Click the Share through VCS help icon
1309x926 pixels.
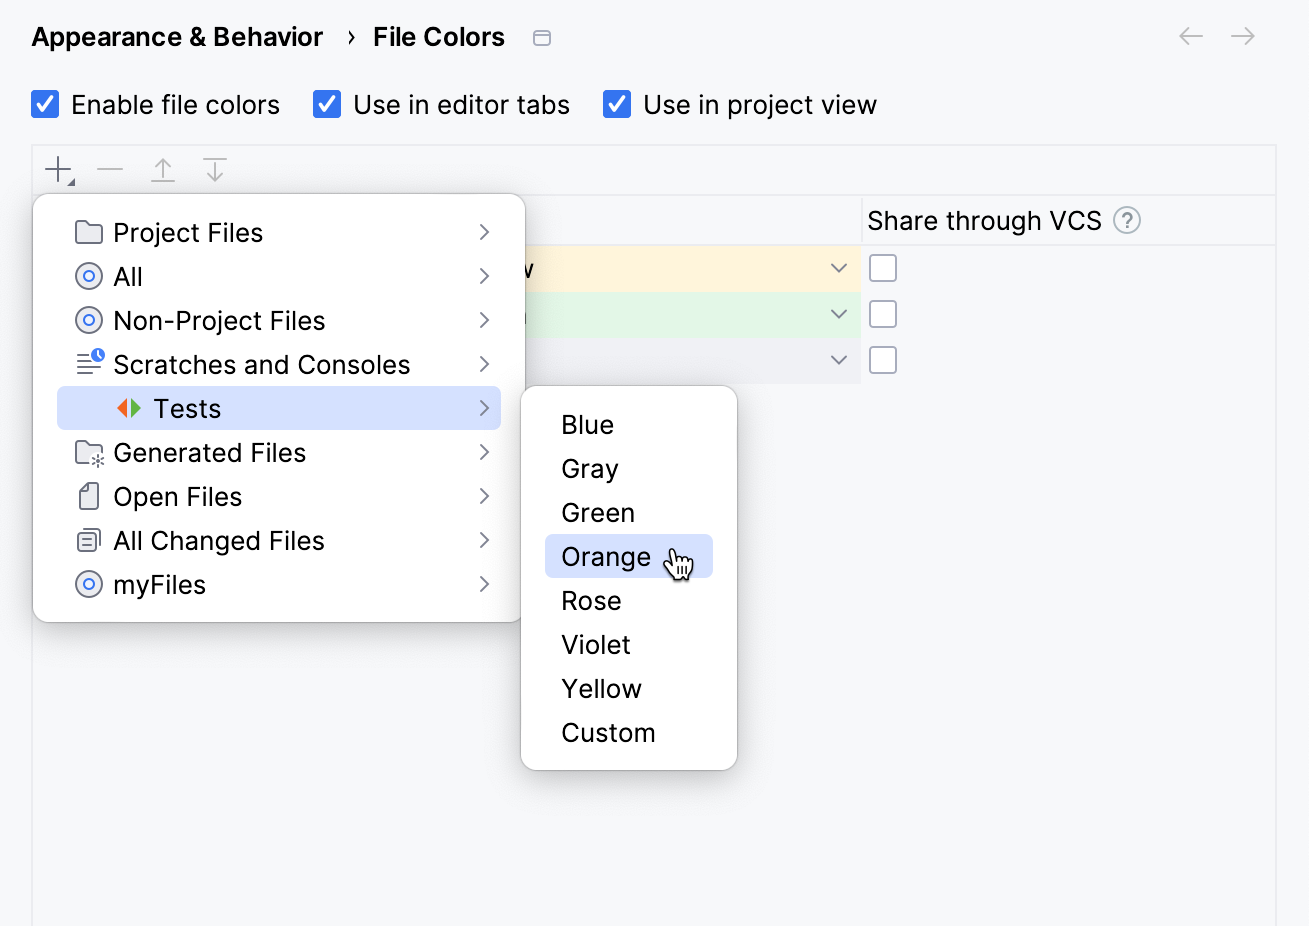[1127, 220]
